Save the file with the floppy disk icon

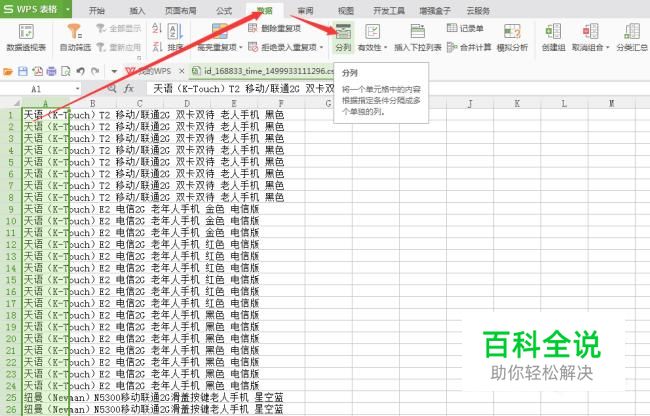pyautogui.click(x=23, y=72)
